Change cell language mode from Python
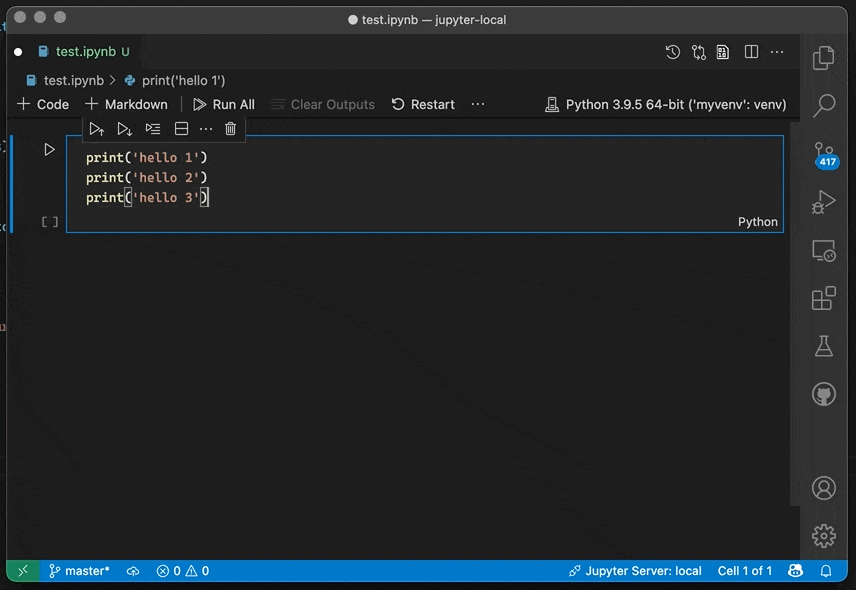856x590 pixels. (757, 222)
